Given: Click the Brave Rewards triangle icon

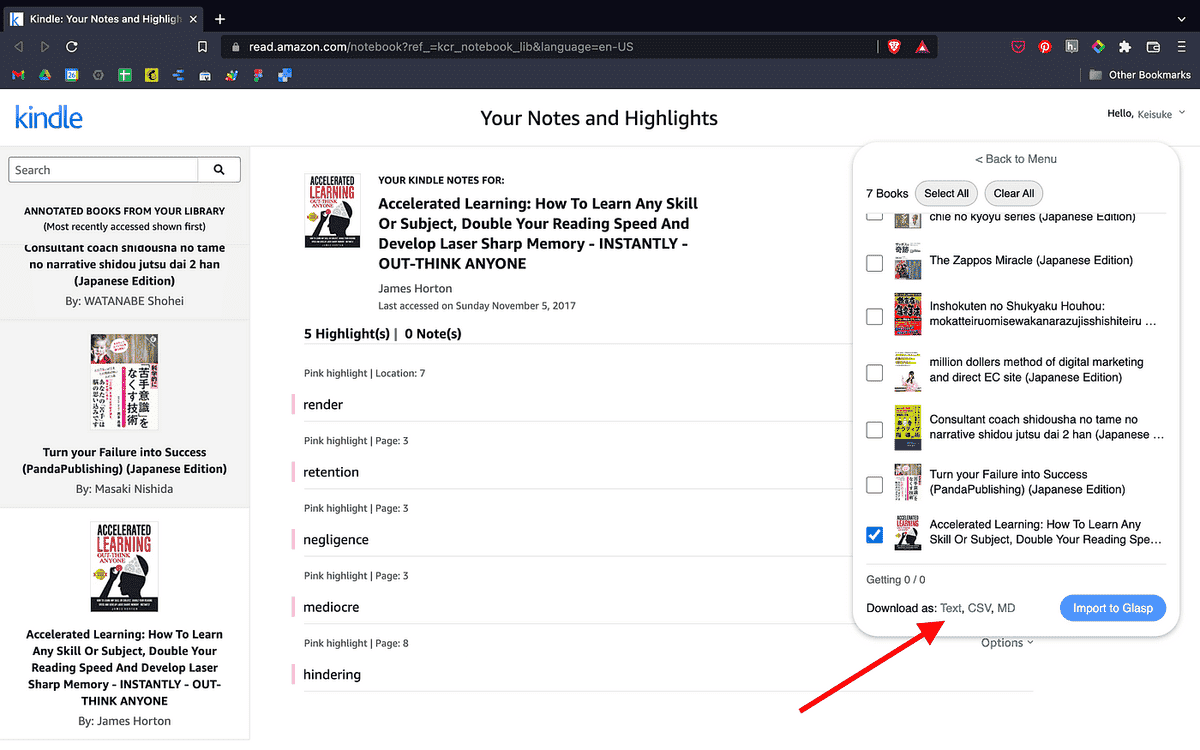Looking at the screenshot, I should 921,46.
